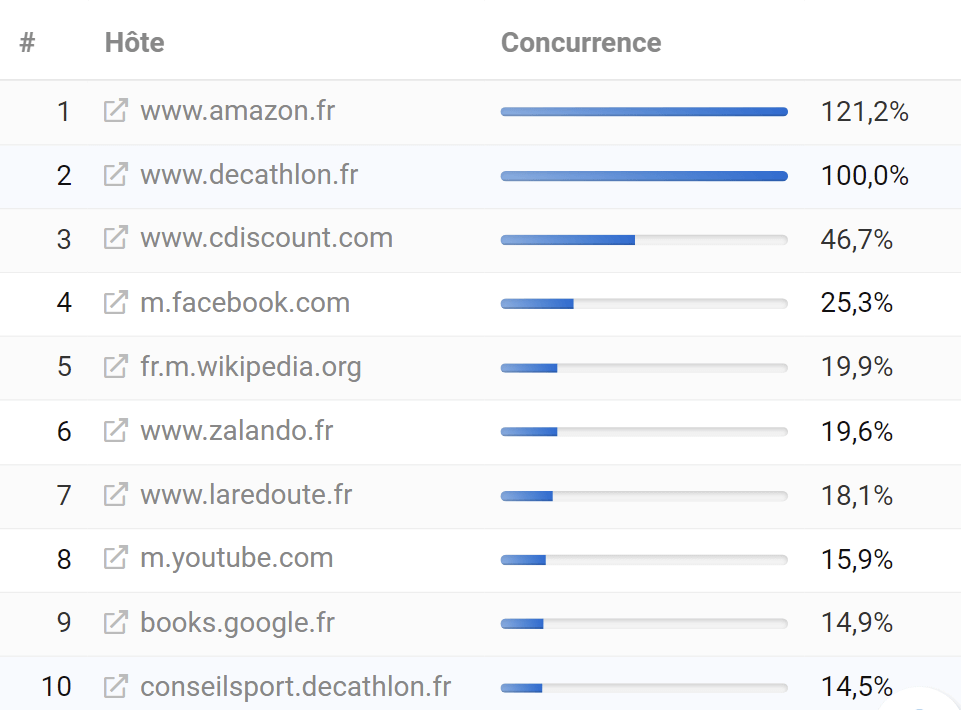
Task: Click external link icon beside www.cdiscount.com
Action: (x=116, y=238)
